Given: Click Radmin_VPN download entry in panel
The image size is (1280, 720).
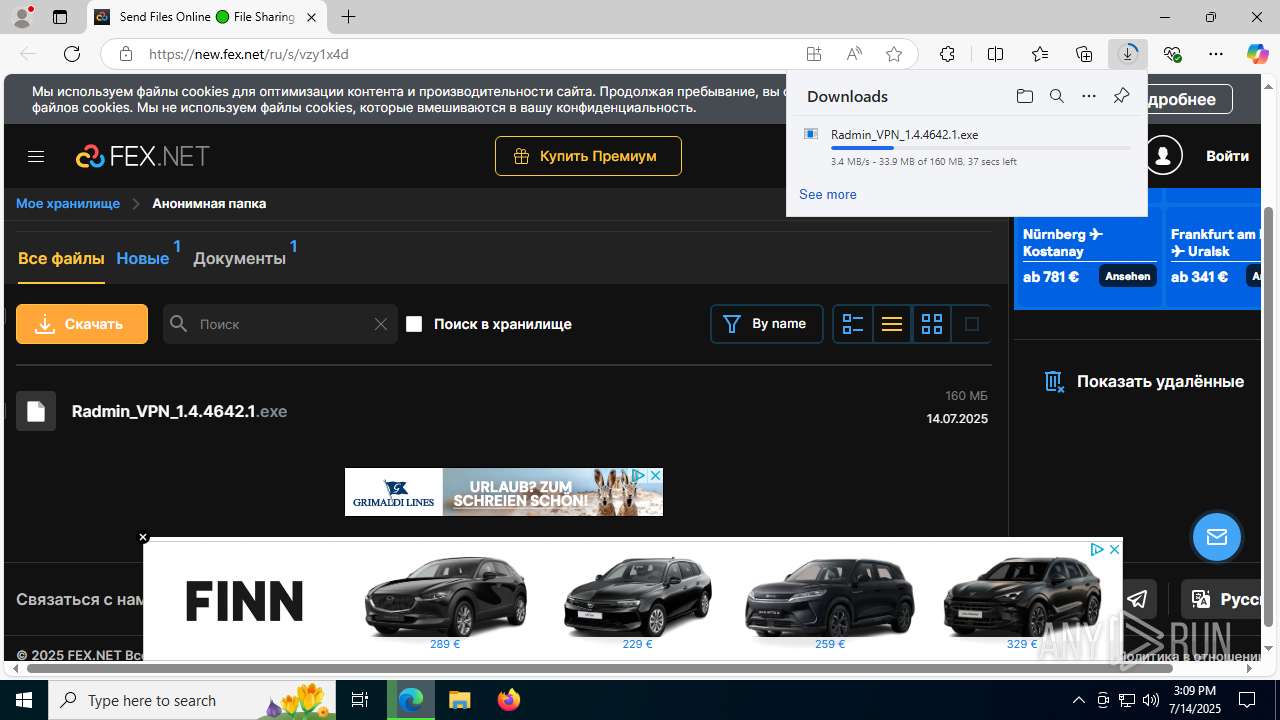Looking at the screenshot, I should [x=967, y=147].
